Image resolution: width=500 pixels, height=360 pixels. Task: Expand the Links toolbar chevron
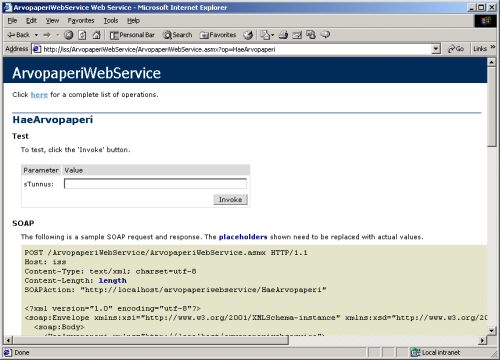coord(493,47)
